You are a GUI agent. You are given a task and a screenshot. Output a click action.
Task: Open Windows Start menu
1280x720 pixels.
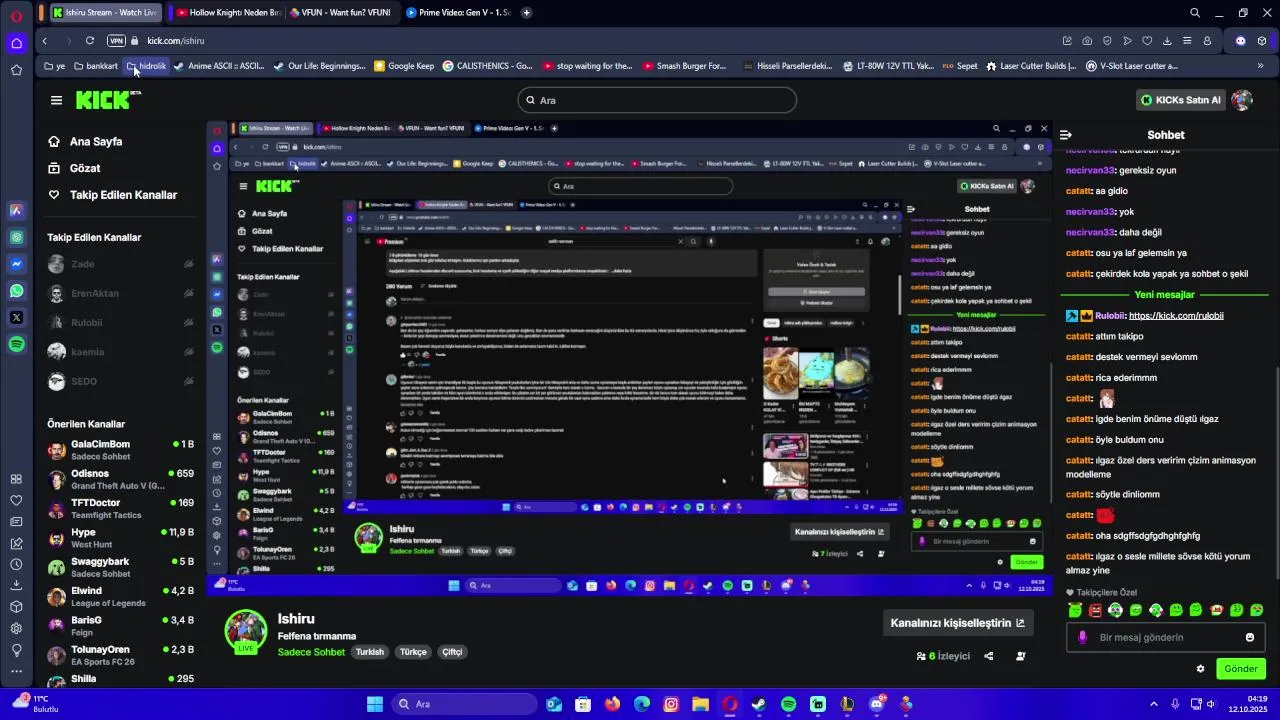[375, 704]
